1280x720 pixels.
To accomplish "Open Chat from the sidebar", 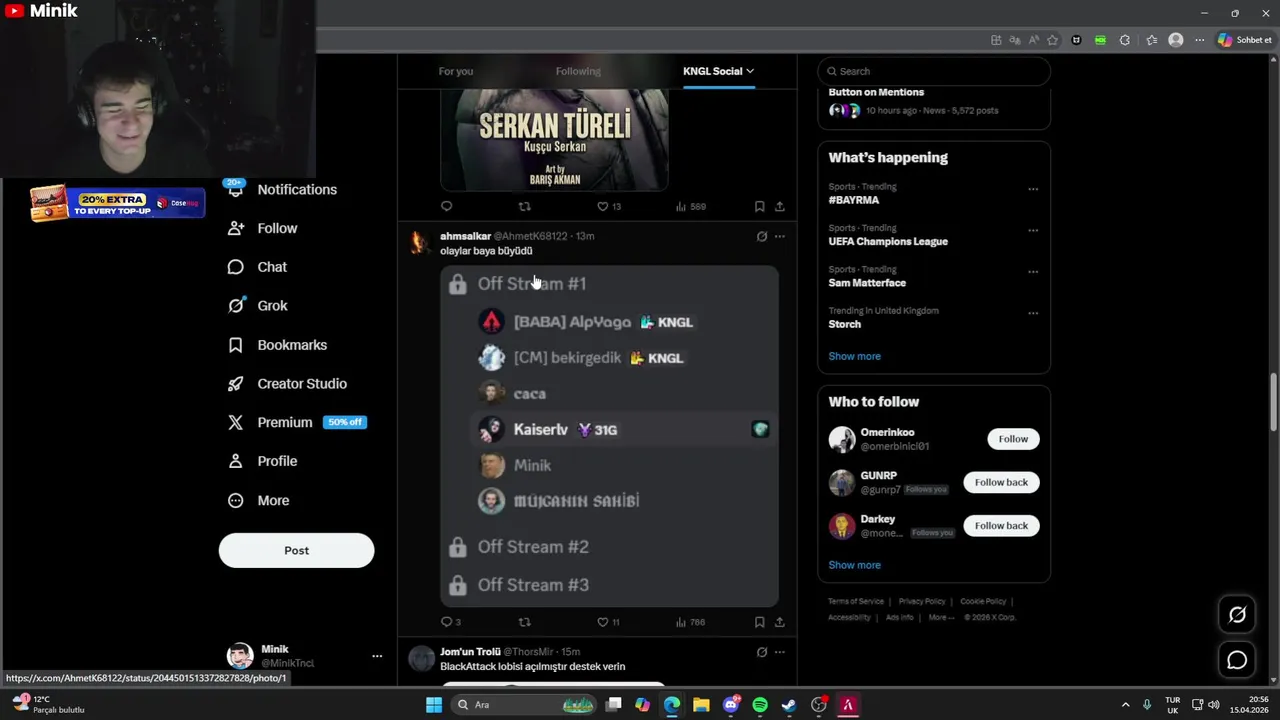I will tap(257, 267).
